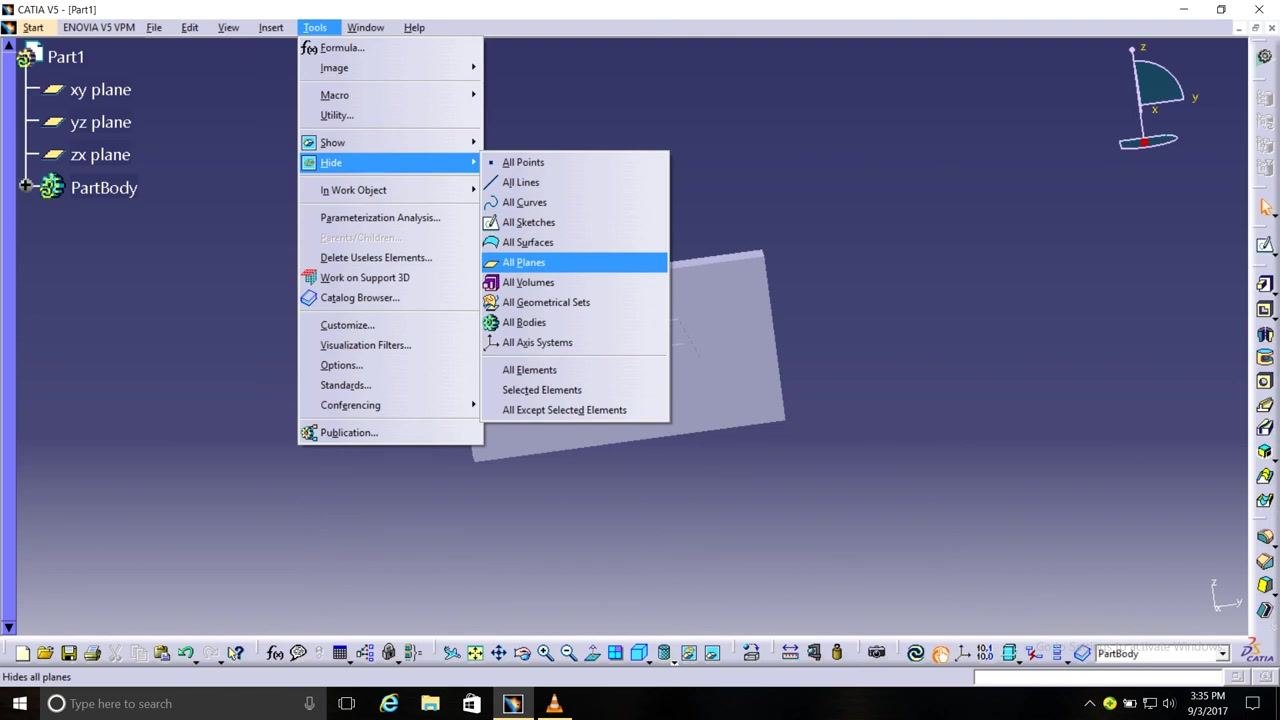1280x720 pixels.
Task: Click the Save floppy disk icon
Action: pos(69,653)
